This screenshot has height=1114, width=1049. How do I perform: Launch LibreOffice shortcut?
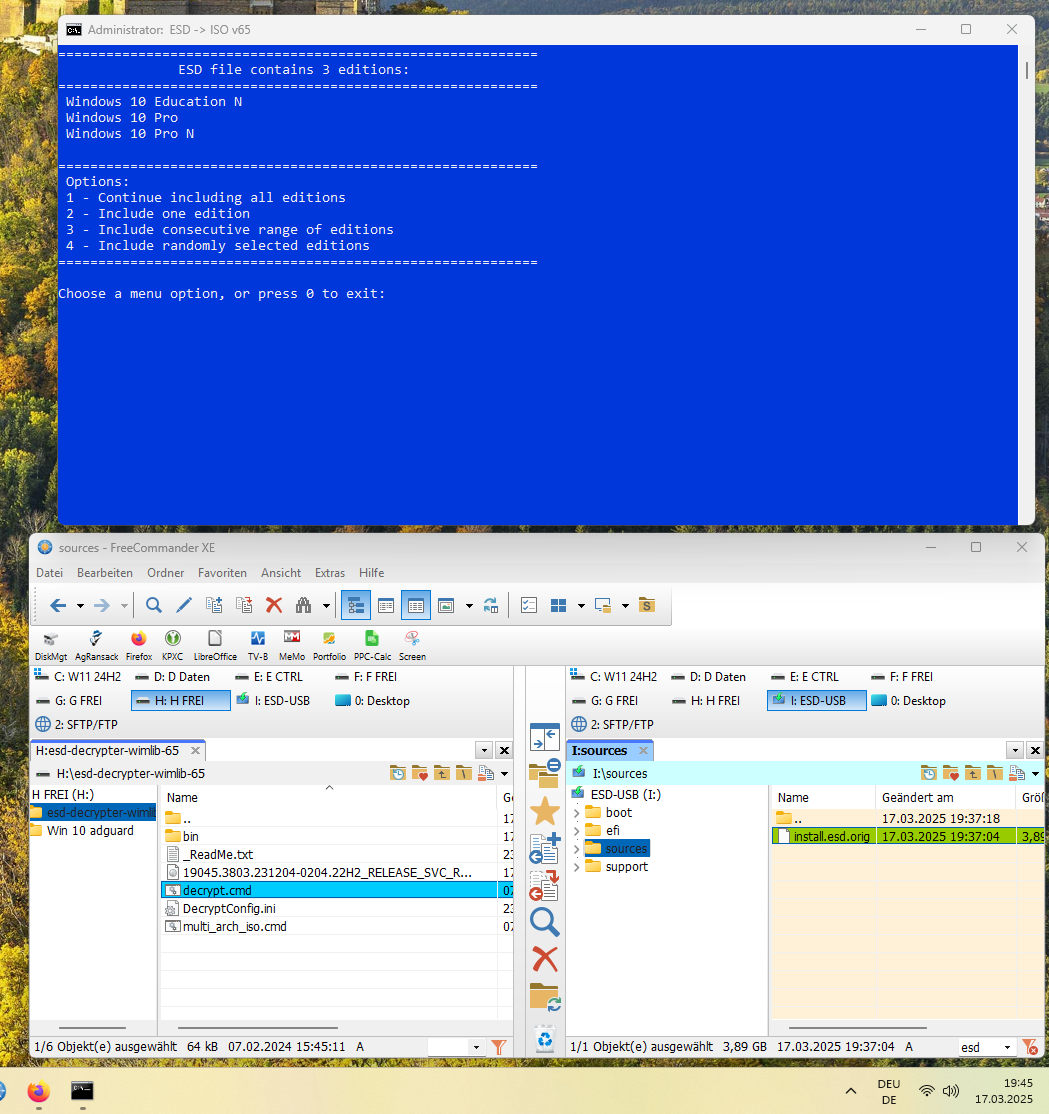tap(215, 645)
